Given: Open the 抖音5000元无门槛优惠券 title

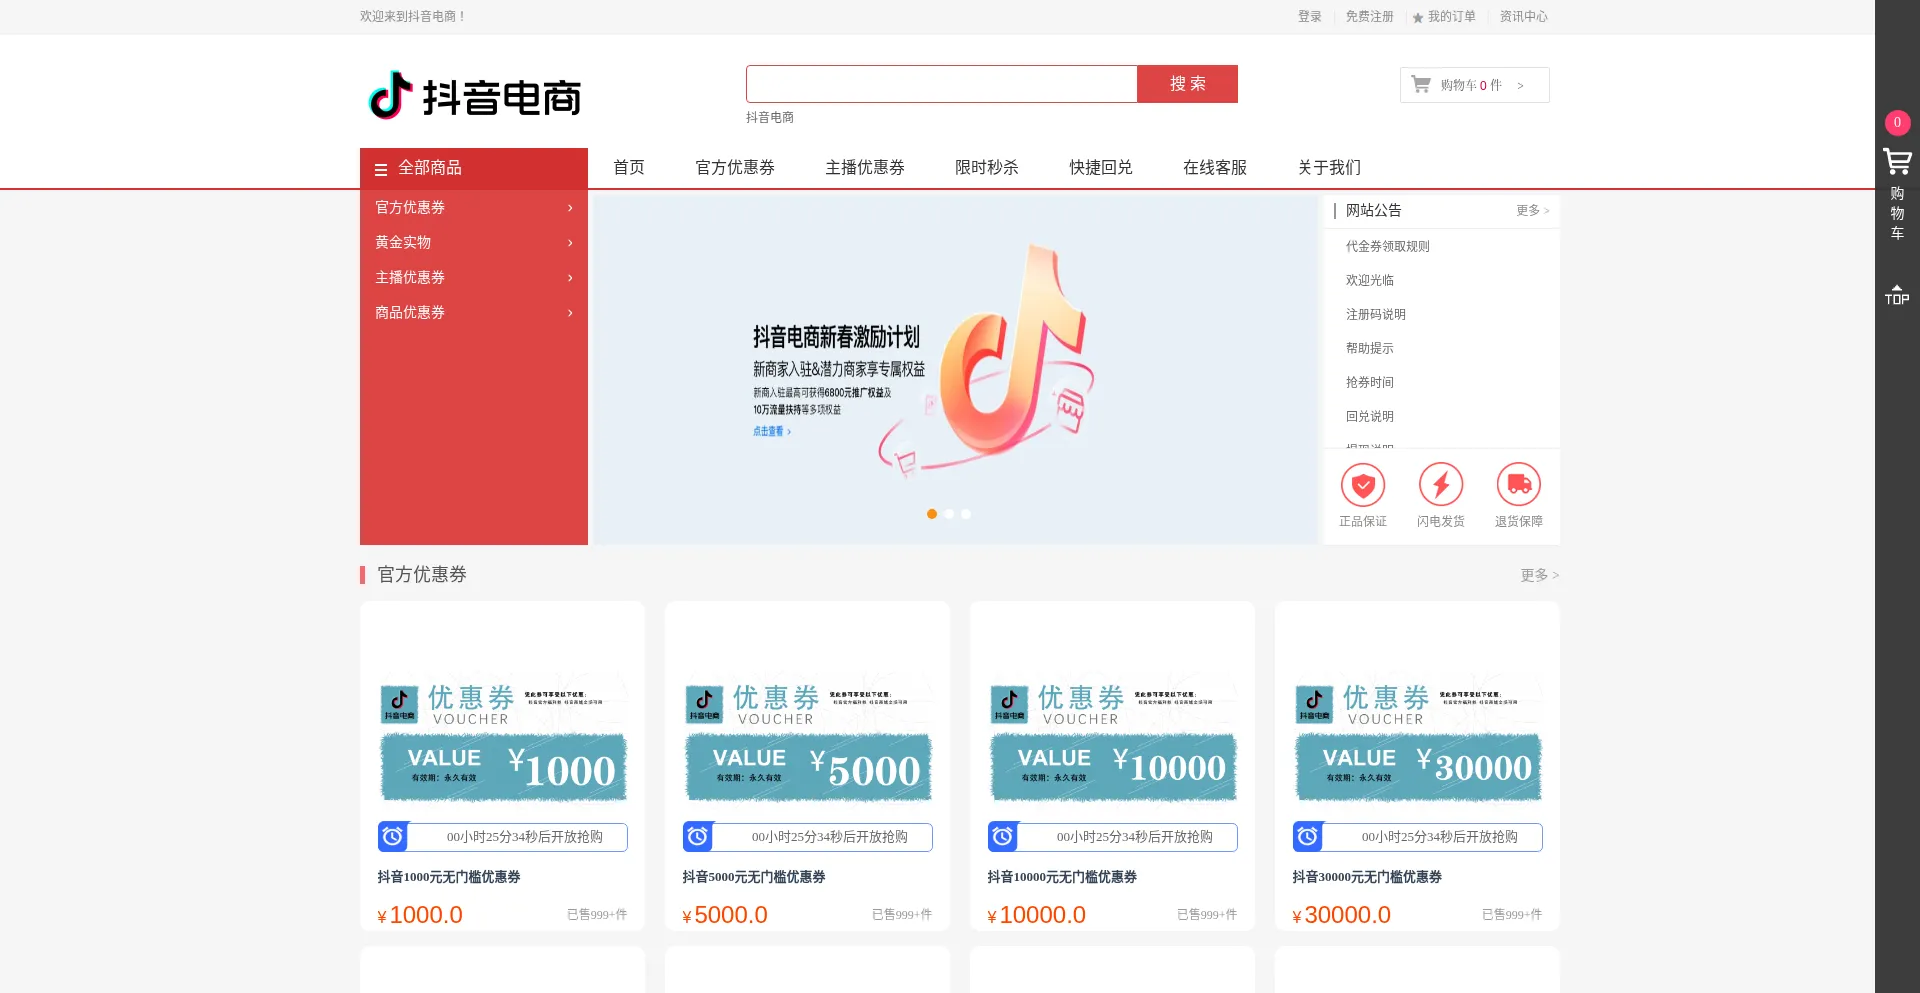Looking at the screenshot, I should (x=754, y=877).
